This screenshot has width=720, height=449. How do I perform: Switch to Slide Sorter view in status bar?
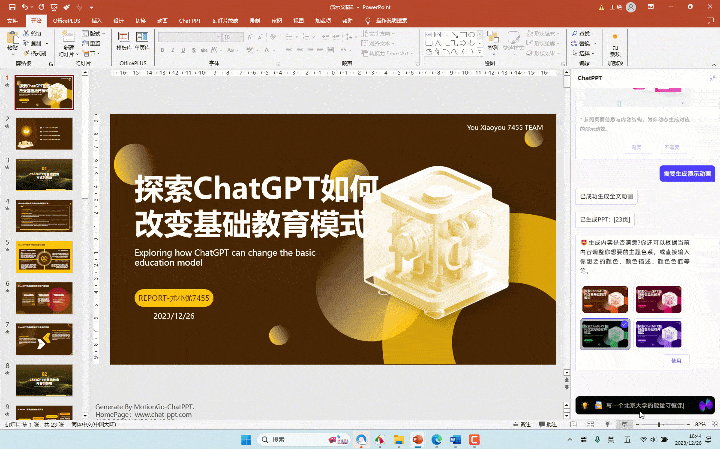591,425
